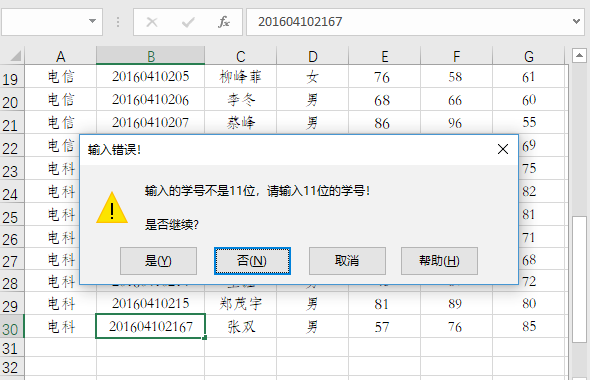Screen dimensions: 590x380
Task: Click cell B30 with 201604102167
Action: click(151, 327)
